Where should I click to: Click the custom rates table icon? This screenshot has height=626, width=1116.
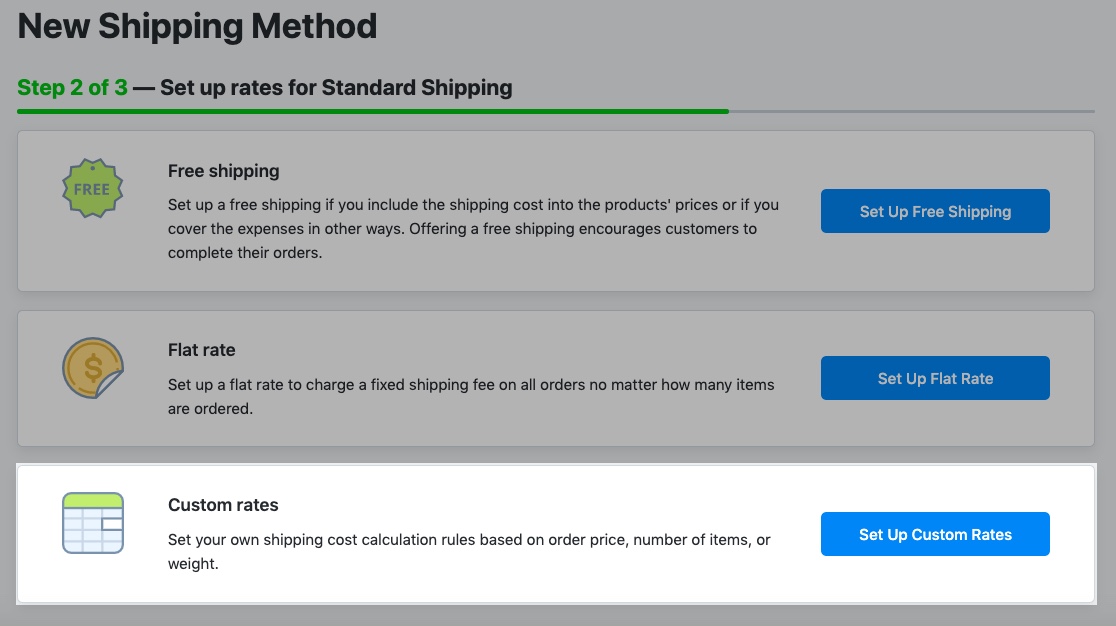pyautogui.click(x=92, y=522)
